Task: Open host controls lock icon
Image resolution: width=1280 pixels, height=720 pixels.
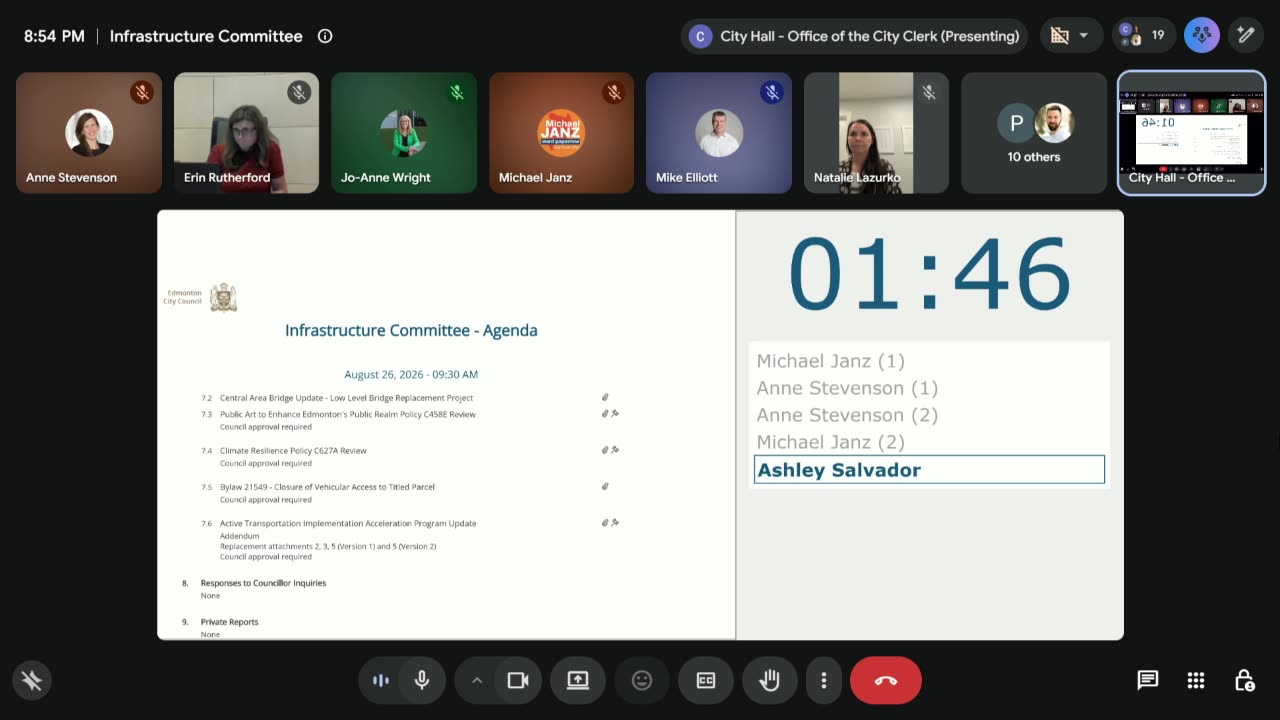Action: [1244, 681]
